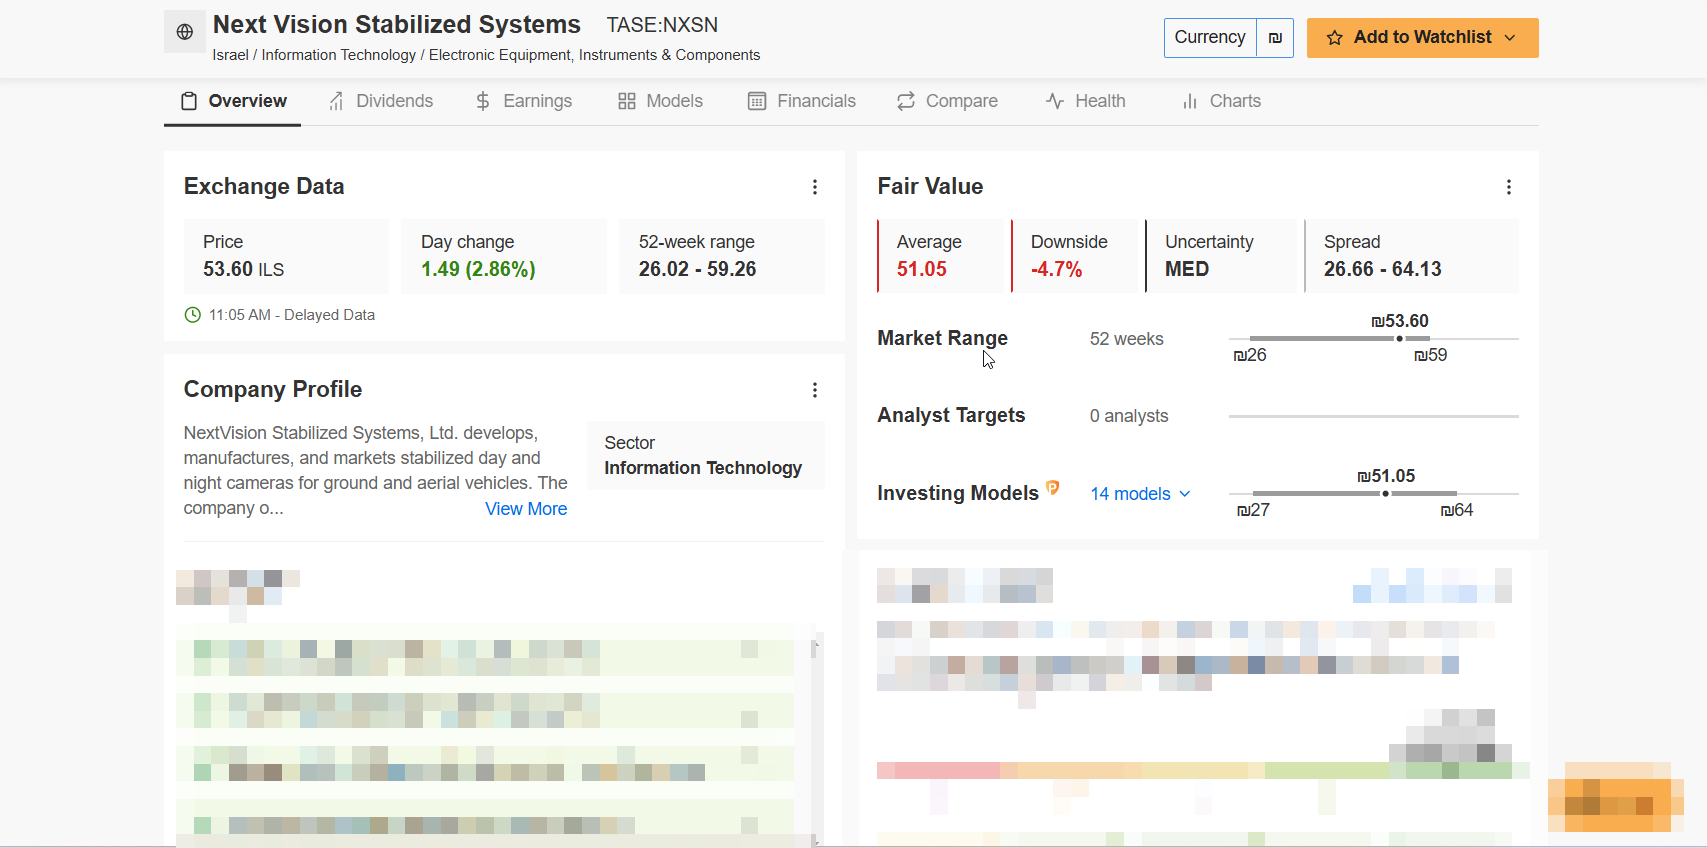
Task: Switch to the Overview tab
Action: click(232, 101)
